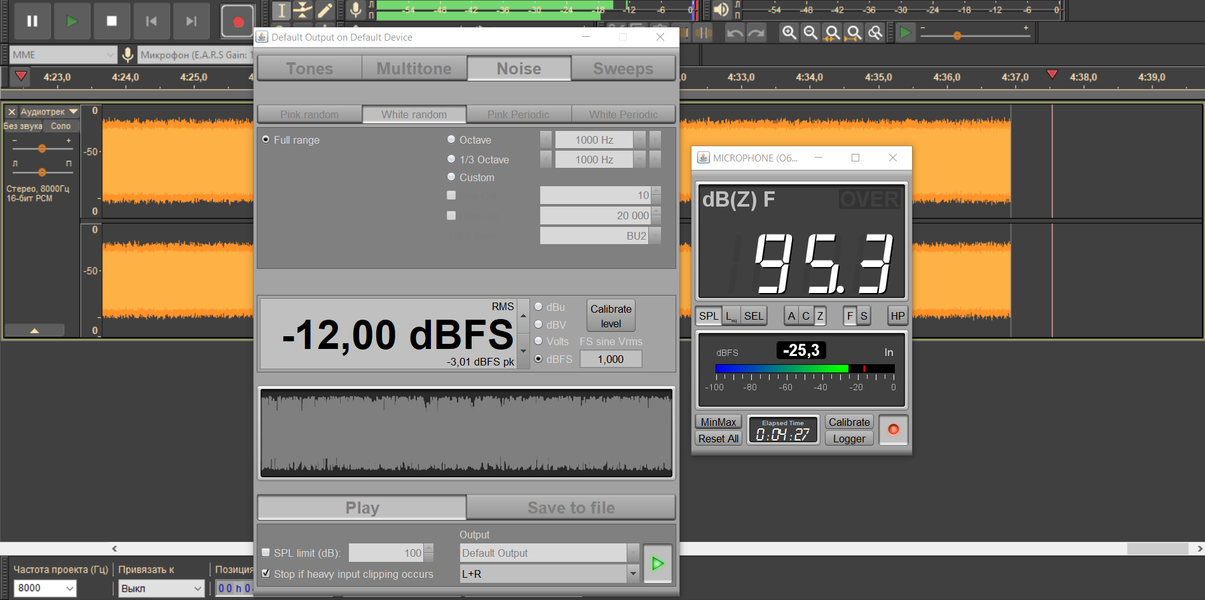Open the Аудиотрек track menu dropdown
This screenshot has height=600, width=1205.
[x=50, y=112]
